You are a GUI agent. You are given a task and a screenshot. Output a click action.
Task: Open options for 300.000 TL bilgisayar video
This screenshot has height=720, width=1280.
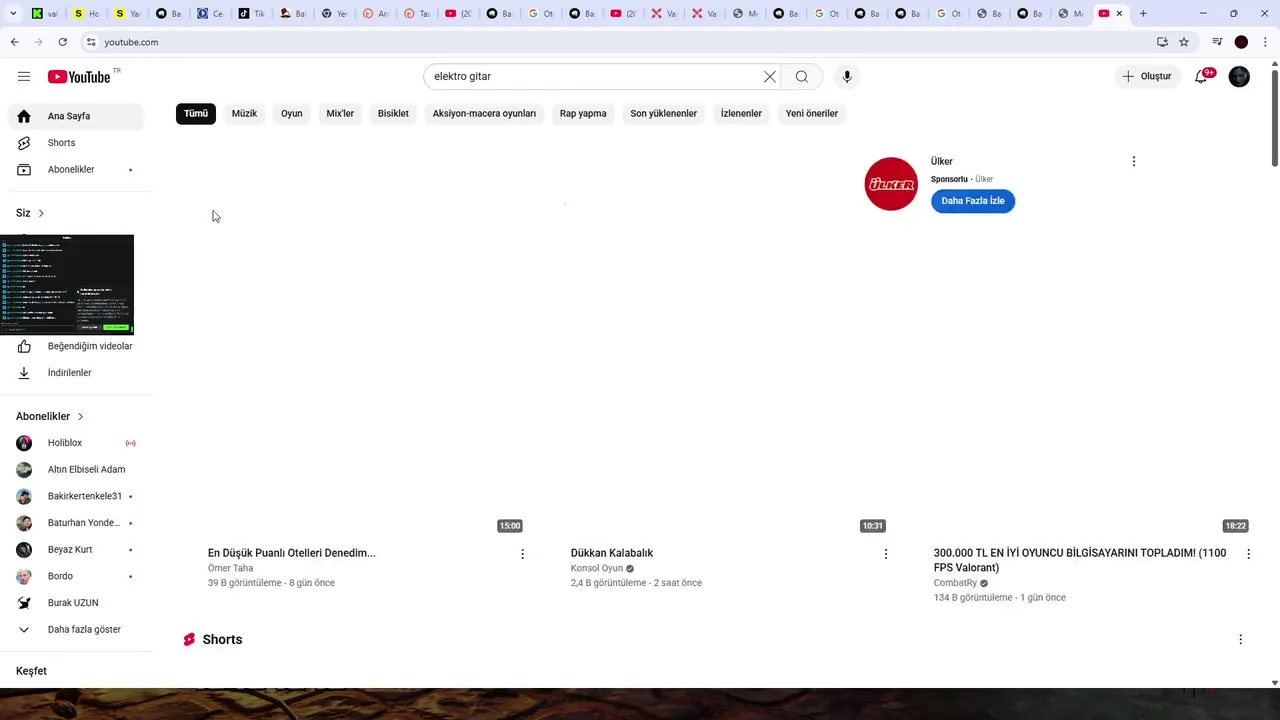[1248, 553]
